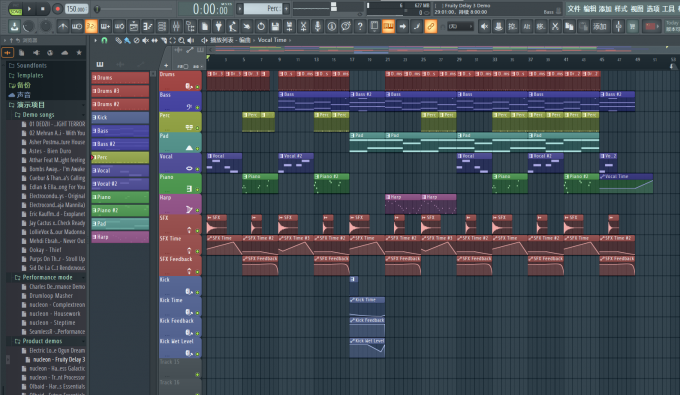Viewport: 680px width, 395px height.
Task: Mute the Vocal track via its green dot
Action: click(198, 169)
